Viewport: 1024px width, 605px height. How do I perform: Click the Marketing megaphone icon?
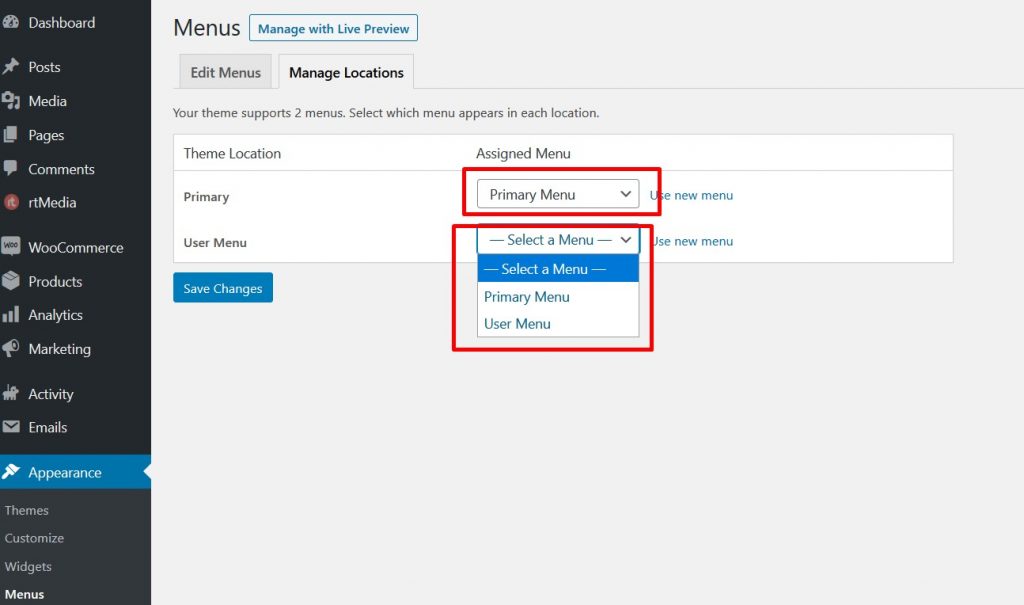click(10, 348)
